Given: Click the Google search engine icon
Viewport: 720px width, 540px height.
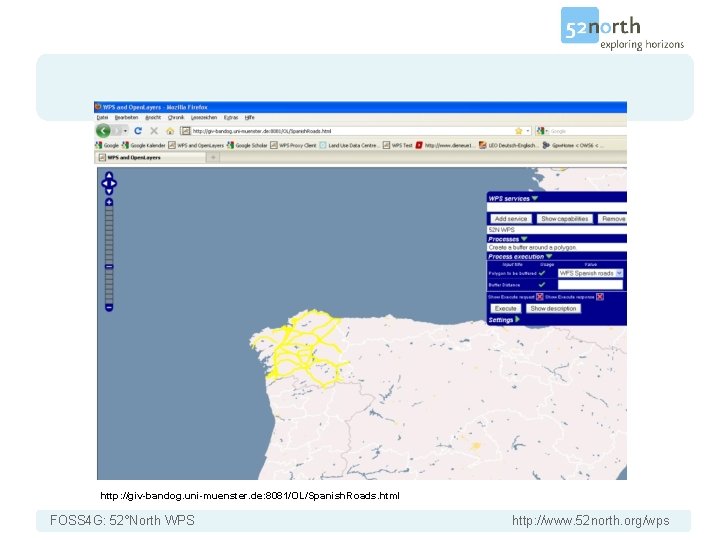Looking at the screenshot, I should [x=540, y=131].
